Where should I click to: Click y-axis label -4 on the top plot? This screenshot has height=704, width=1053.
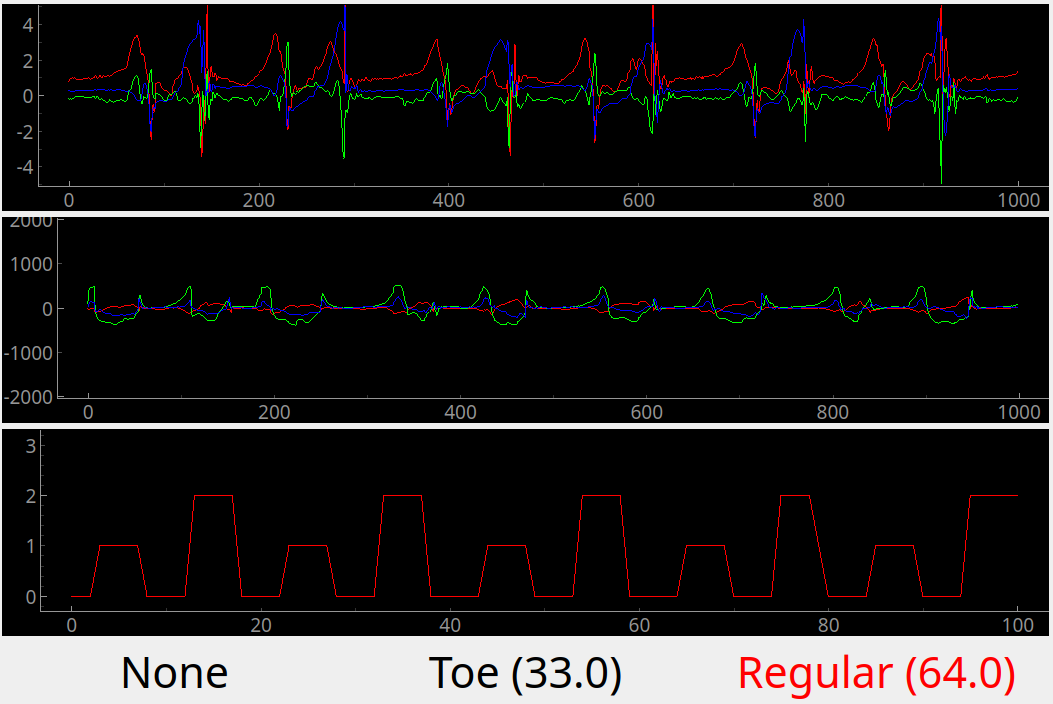point(25,167)
